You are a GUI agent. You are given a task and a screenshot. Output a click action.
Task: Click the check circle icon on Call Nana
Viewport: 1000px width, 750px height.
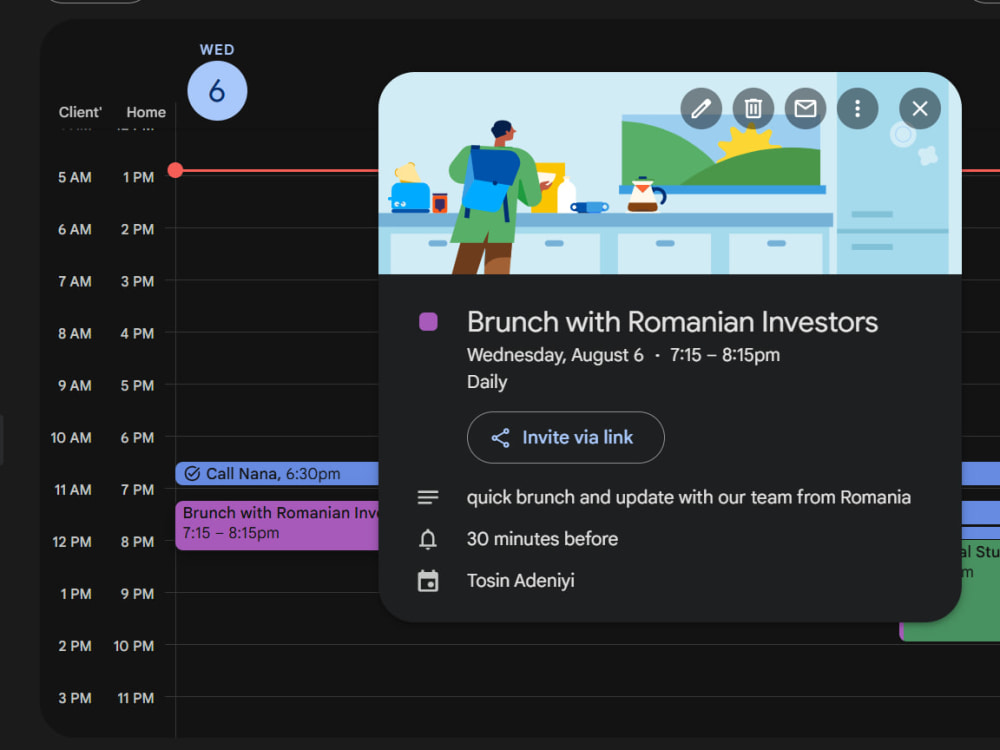[x=192, y=474]
